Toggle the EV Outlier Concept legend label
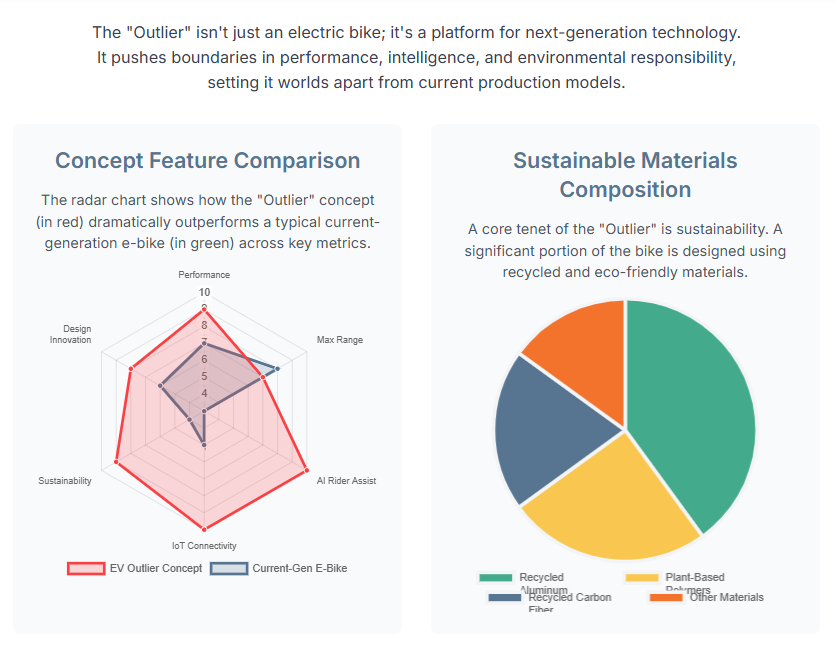The width and height of the screenshot is (835, 650). [x=155, y=568]
